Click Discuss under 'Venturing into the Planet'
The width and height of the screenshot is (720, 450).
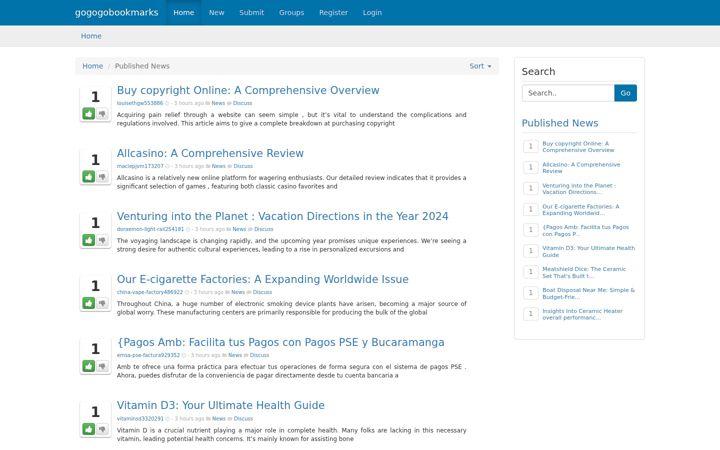point(264,229)
